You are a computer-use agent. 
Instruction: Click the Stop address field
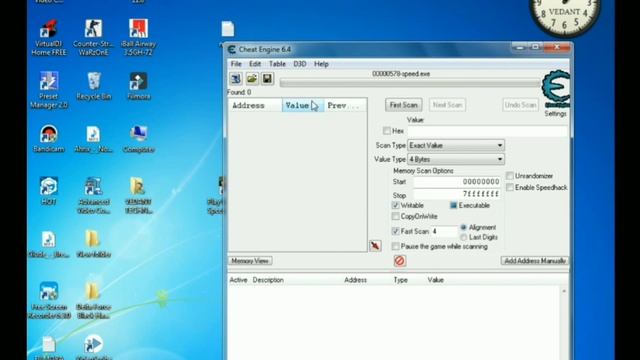click(457, 194)
